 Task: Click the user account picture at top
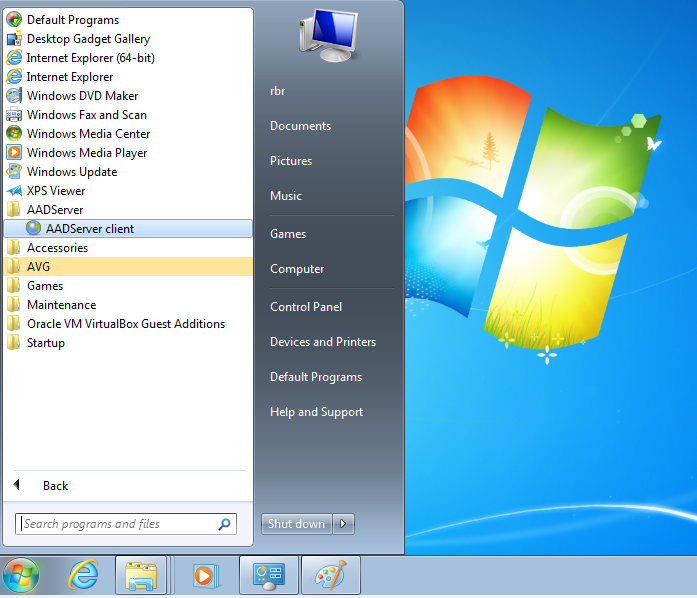(x=328, y=35)
